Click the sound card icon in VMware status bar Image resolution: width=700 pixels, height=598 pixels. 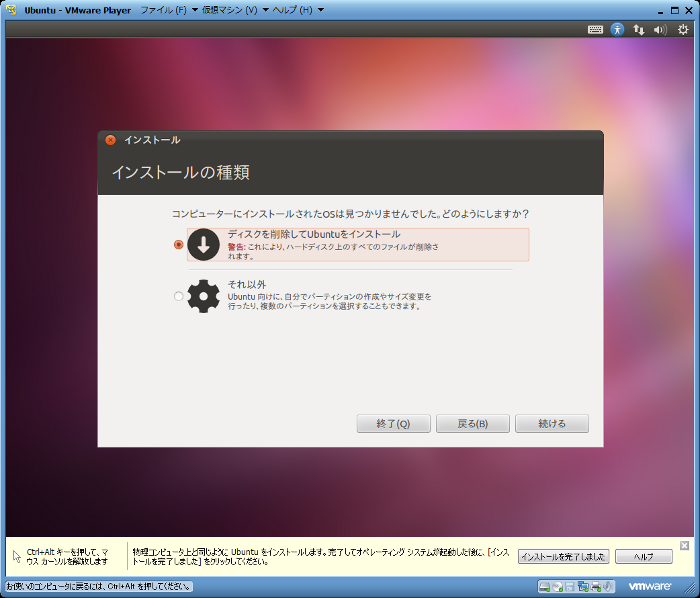pos(608,586)
